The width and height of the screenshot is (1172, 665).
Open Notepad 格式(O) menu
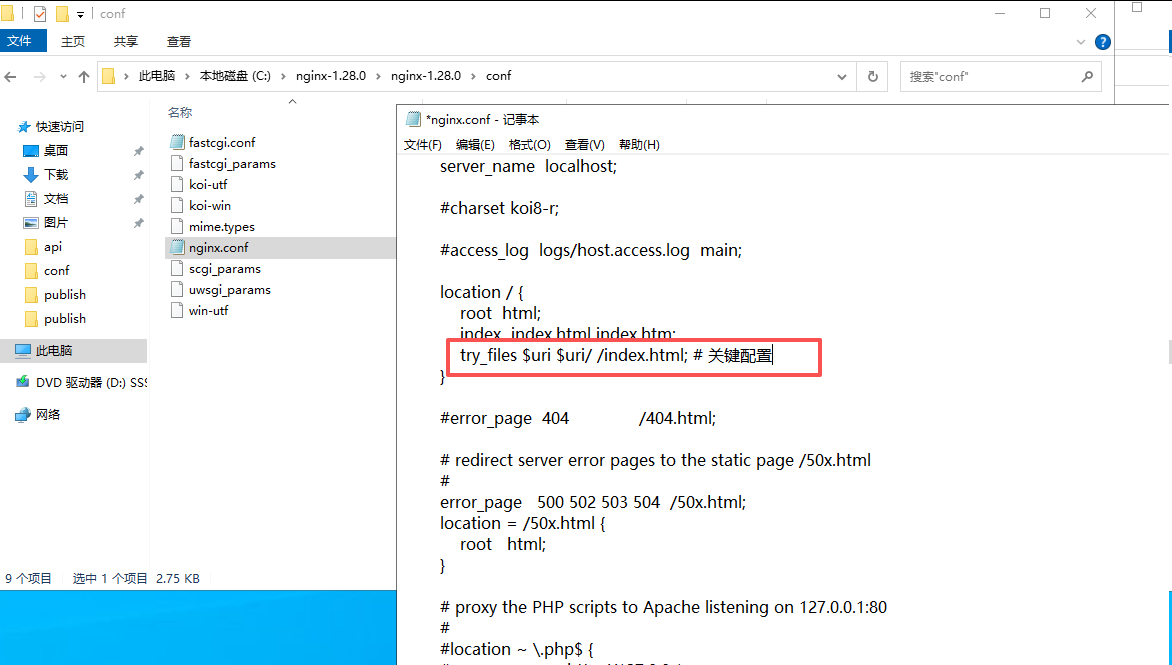(530, 145)
